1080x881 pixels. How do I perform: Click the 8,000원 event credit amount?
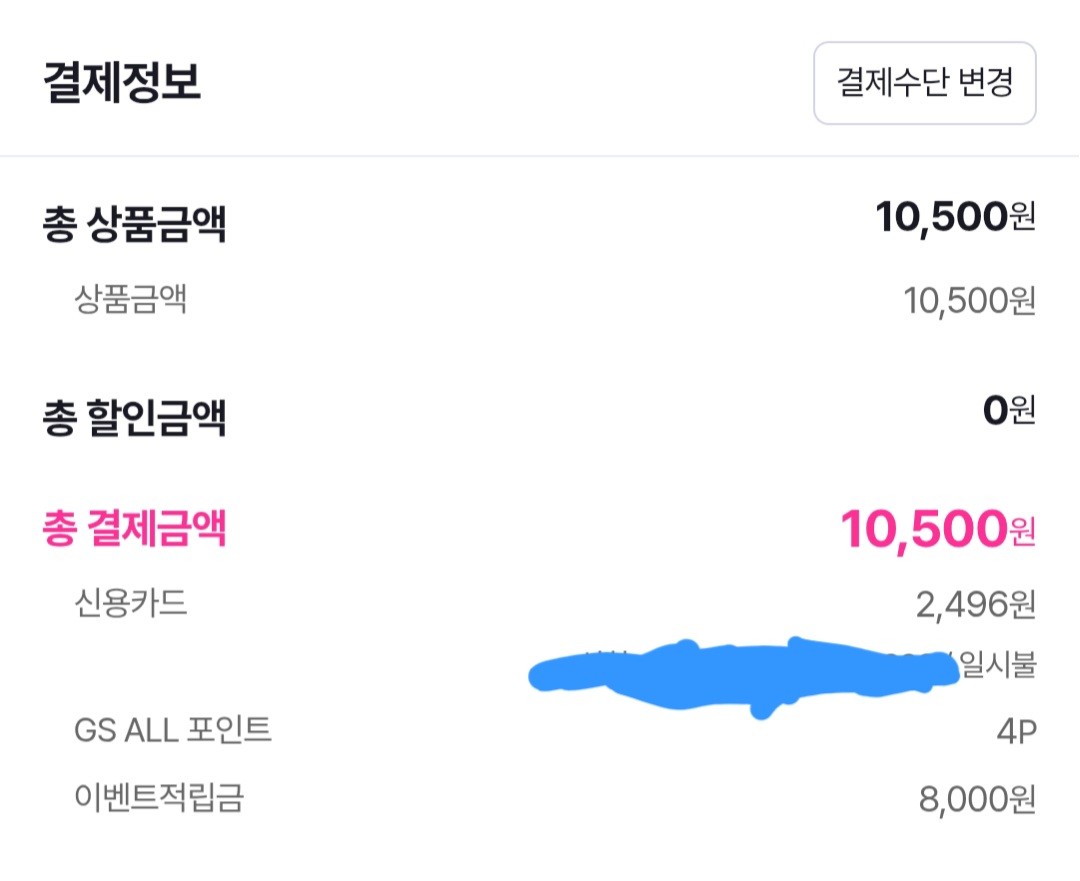coord(975,800)
